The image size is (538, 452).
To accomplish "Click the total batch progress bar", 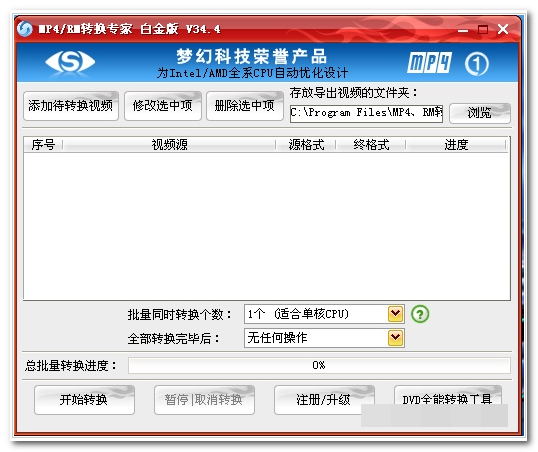I will tap(319, 365).
